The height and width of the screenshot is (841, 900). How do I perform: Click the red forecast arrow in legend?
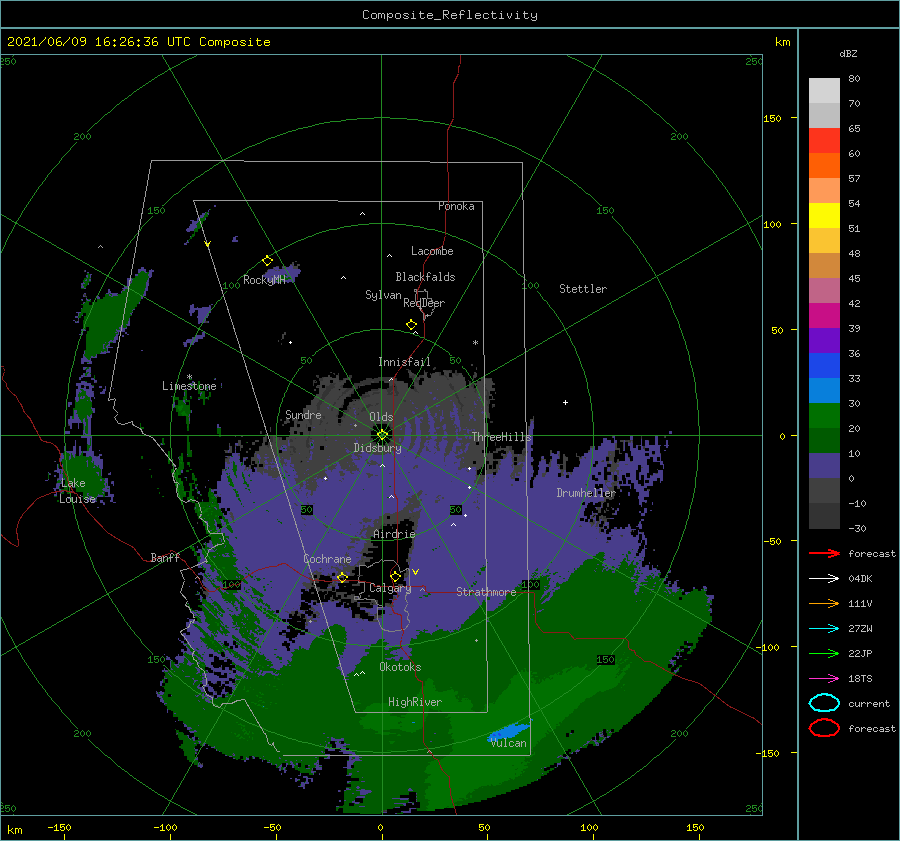[x=824, y=553]
